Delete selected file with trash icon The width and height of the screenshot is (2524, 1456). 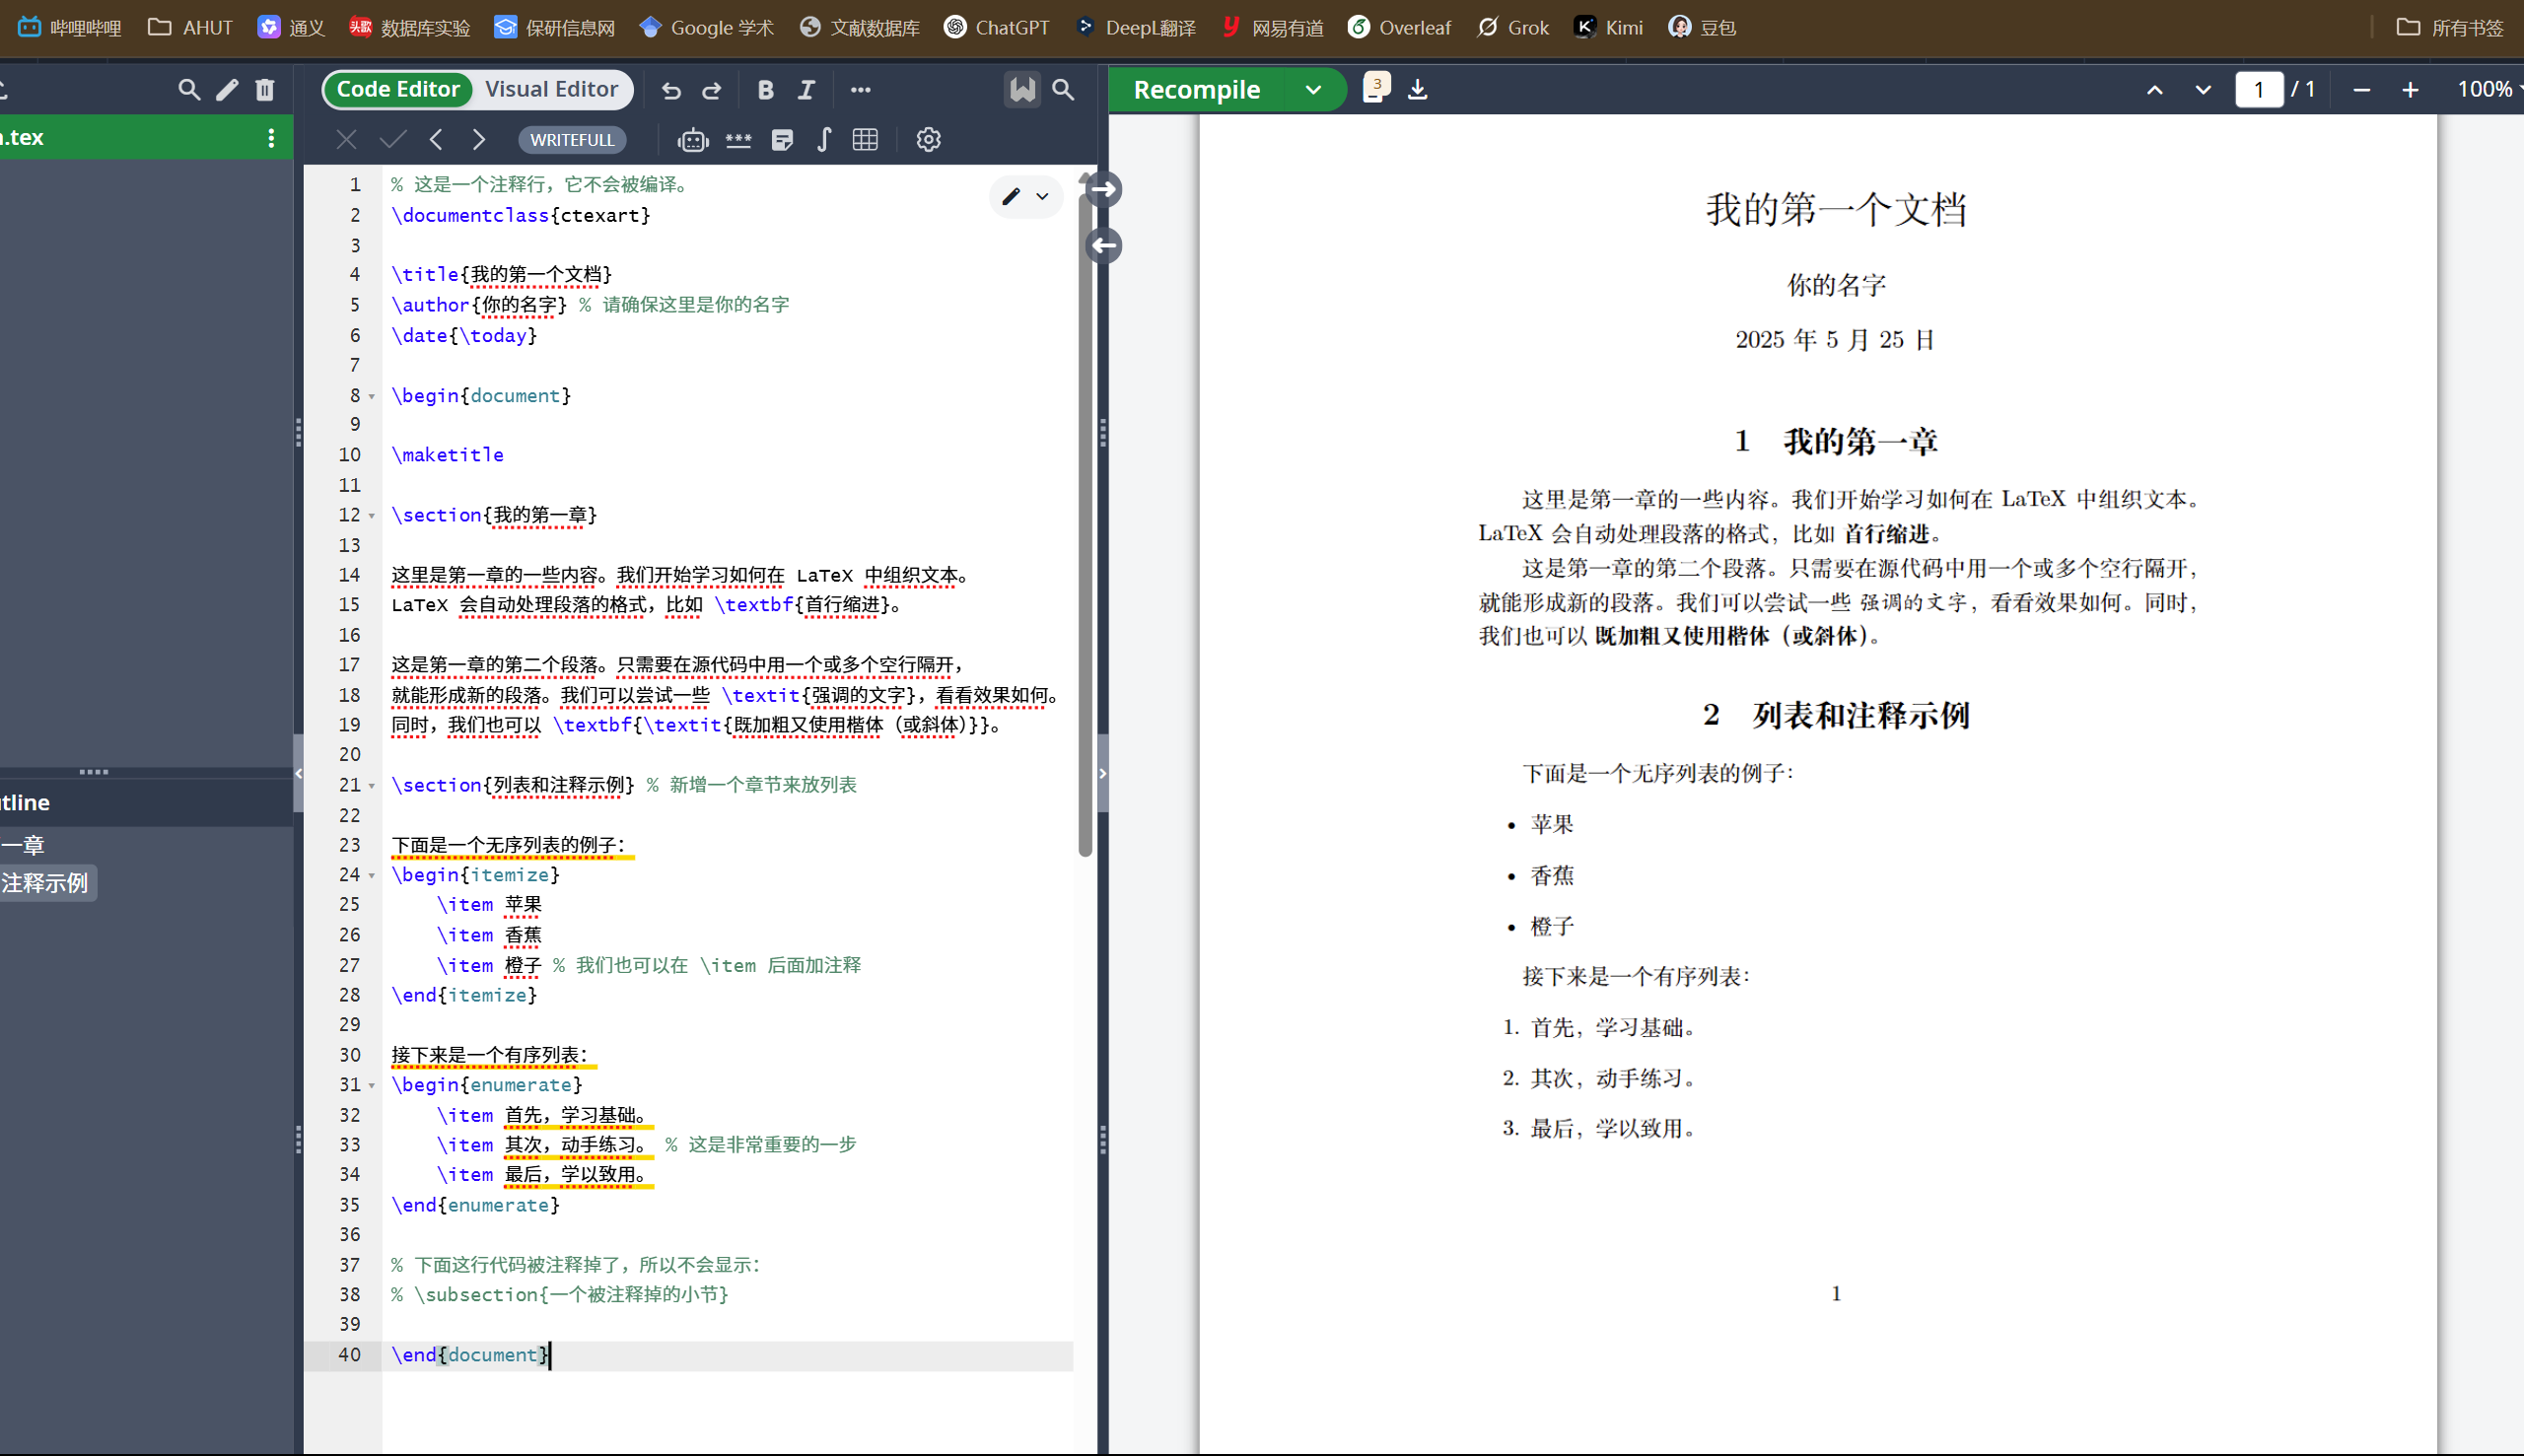click(265, 90)
